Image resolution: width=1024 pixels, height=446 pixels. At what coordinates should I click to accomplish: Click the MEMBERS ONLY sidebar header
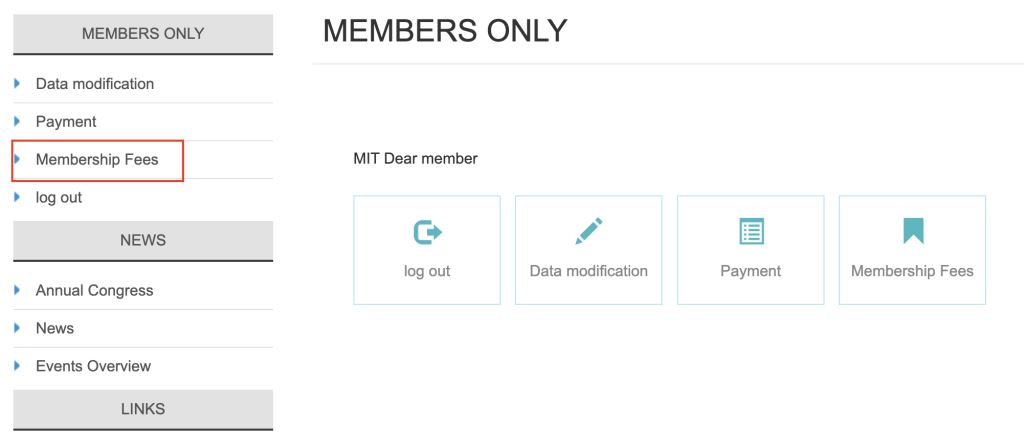tap(143, 34)
